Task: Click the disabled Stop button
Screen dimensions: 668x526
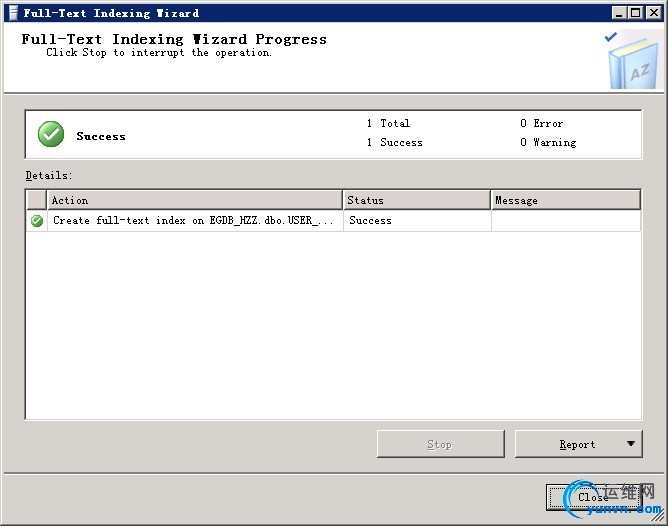Action: click(x=441, y=444)
